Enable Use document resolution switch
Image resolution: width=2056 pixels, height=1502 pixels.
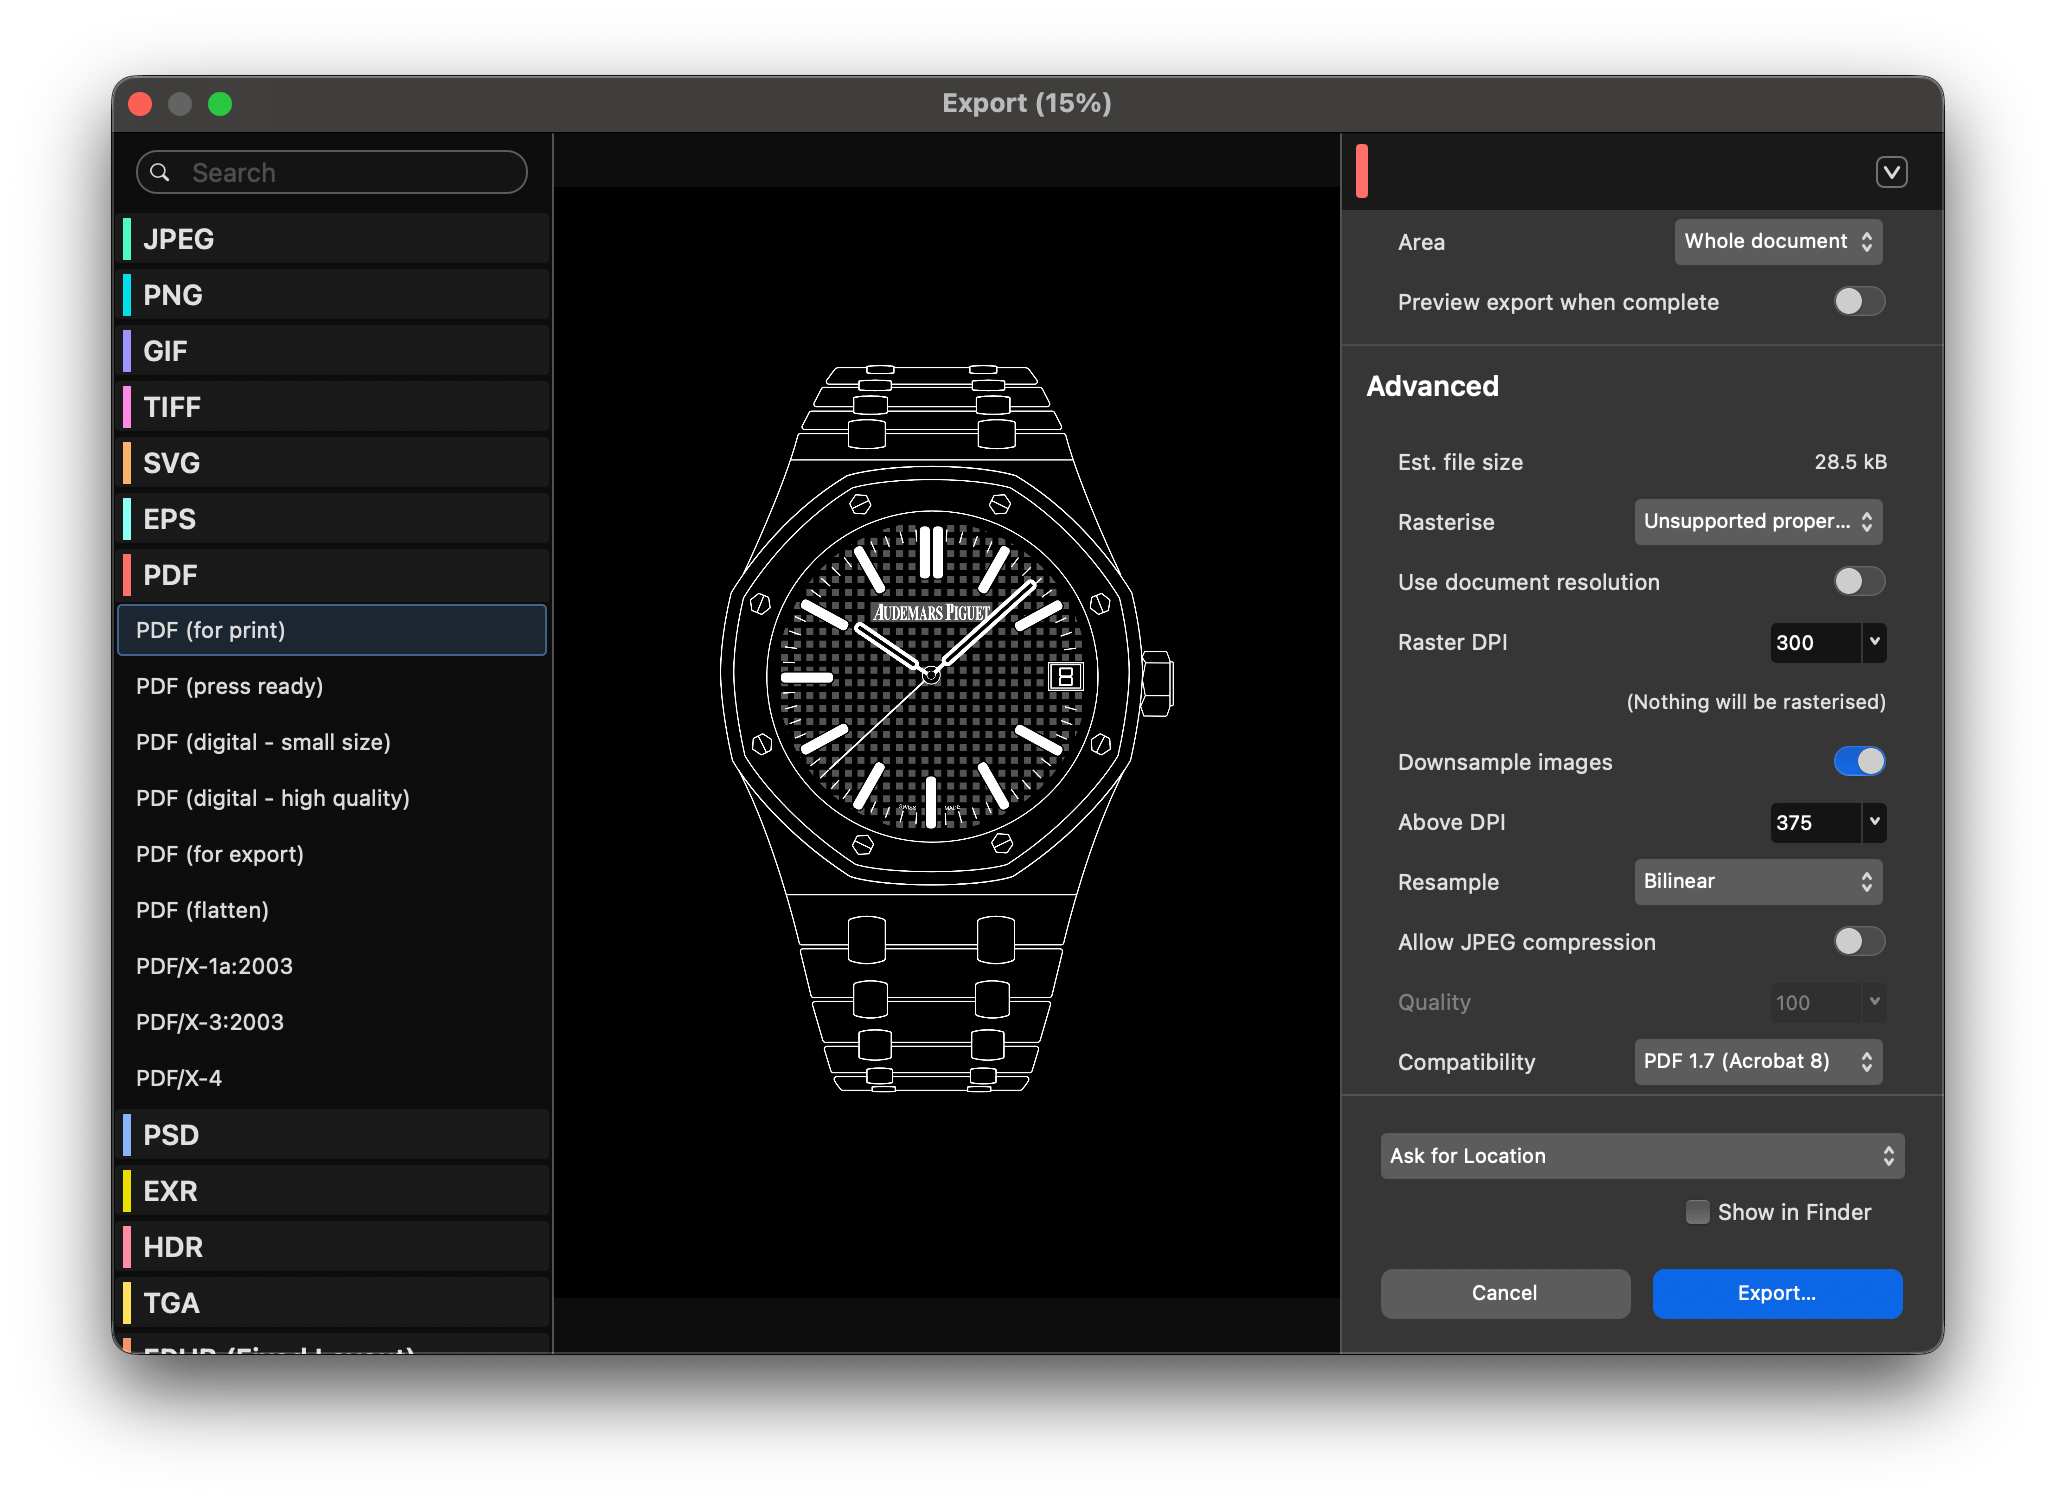(1859, 581)
